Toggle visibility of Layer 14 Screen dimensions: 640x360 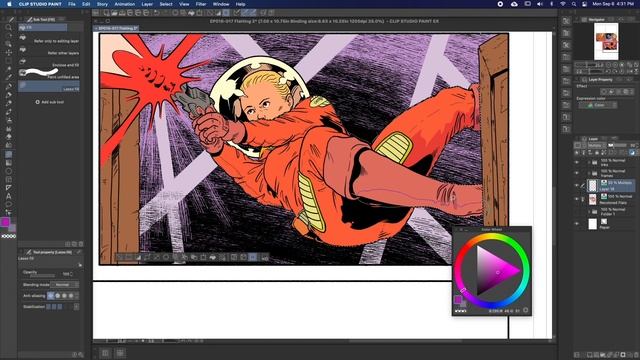[x=577, y=185]
